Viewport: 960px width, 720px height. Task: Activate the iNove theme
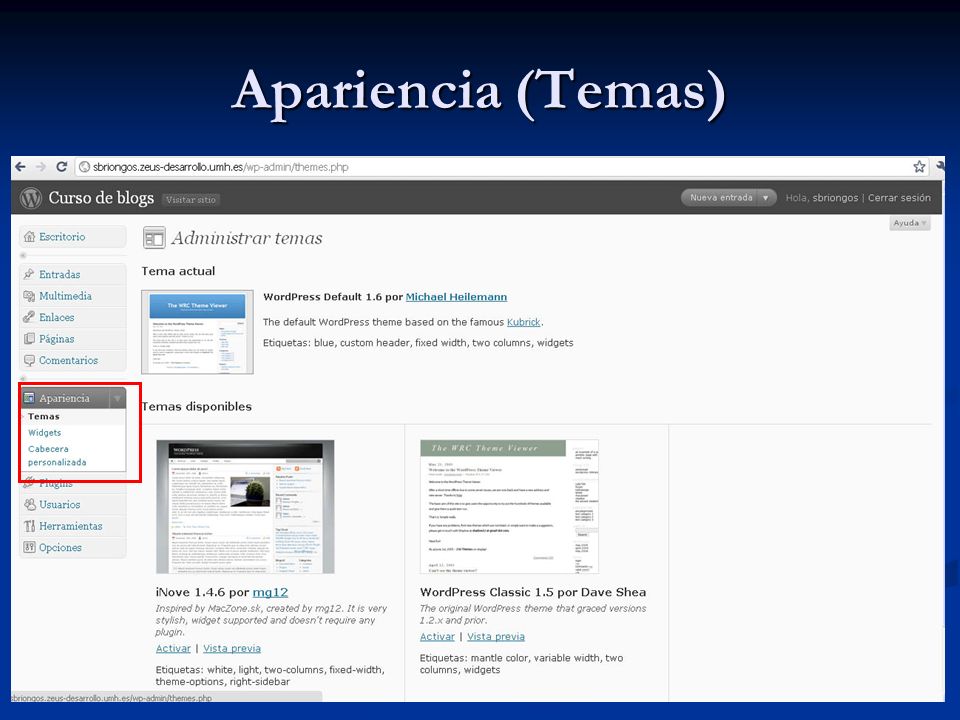click(173, 648)
